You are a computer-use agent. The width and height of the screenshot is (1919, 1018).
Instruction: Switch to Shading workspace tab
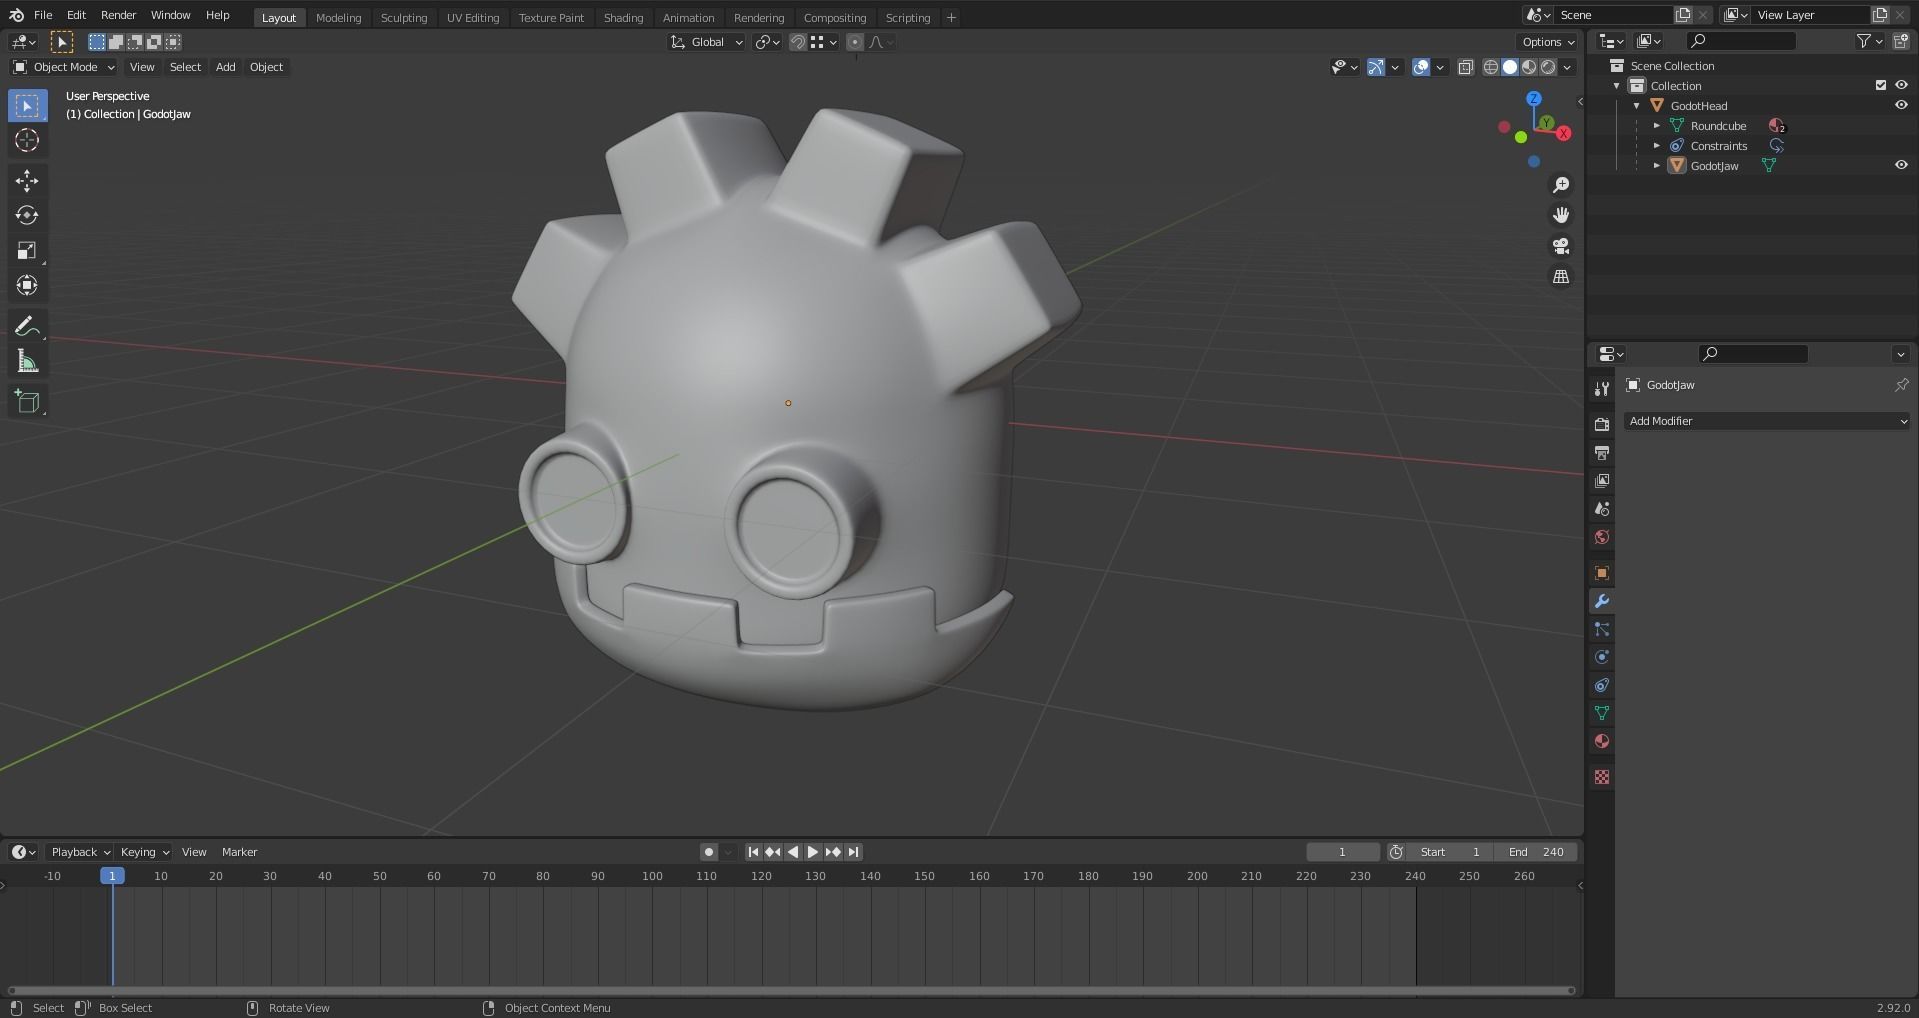click(623, 18)
